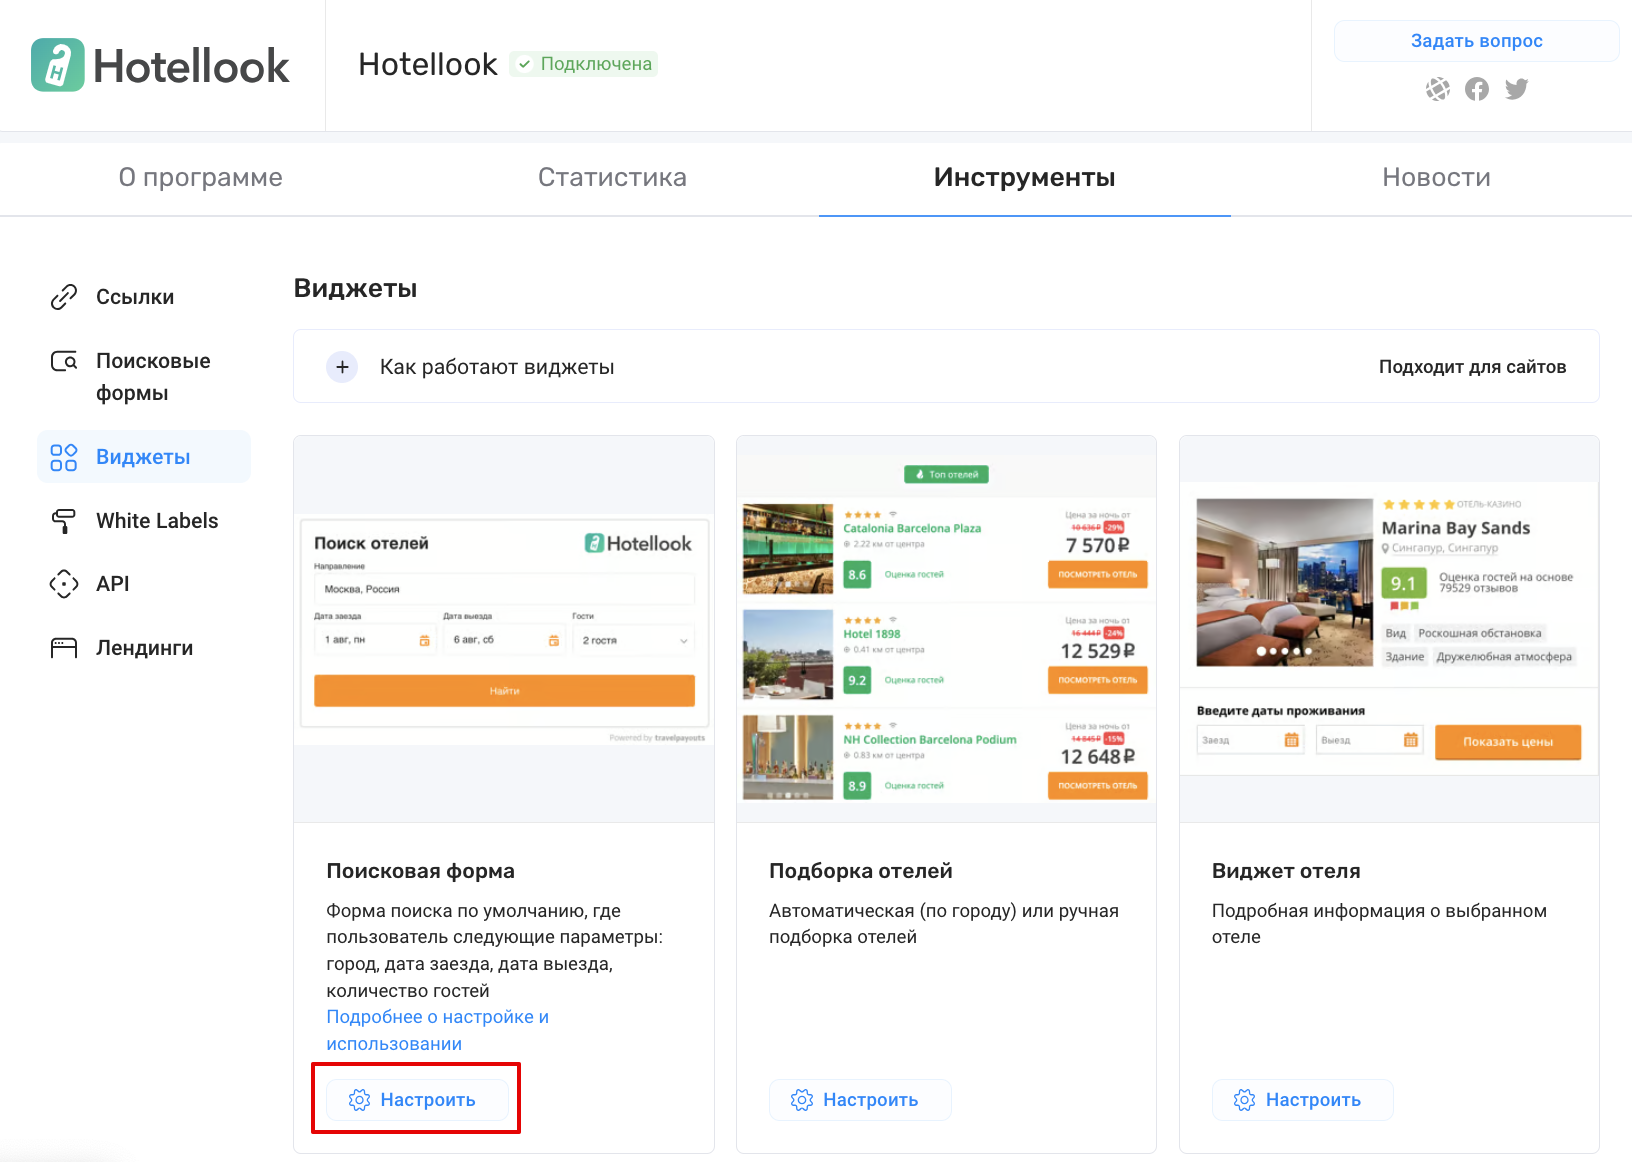Viewport: 1632px width, 1162px height.
Task: Click the Лендинги window icon
Action: pyautogui.click(x=64, y=648)
